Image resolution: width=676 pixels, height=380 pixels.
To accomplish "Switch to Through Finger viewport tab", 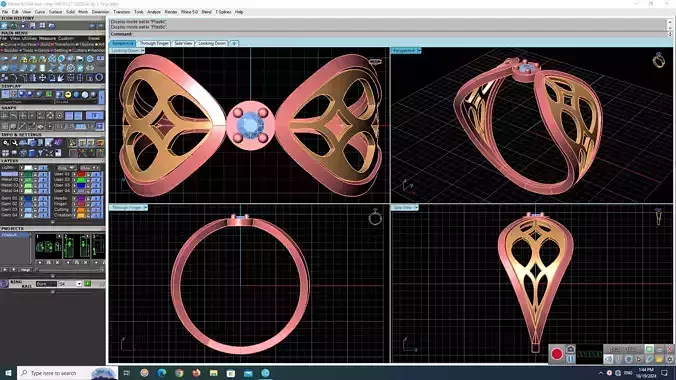I will pos(154,44).
